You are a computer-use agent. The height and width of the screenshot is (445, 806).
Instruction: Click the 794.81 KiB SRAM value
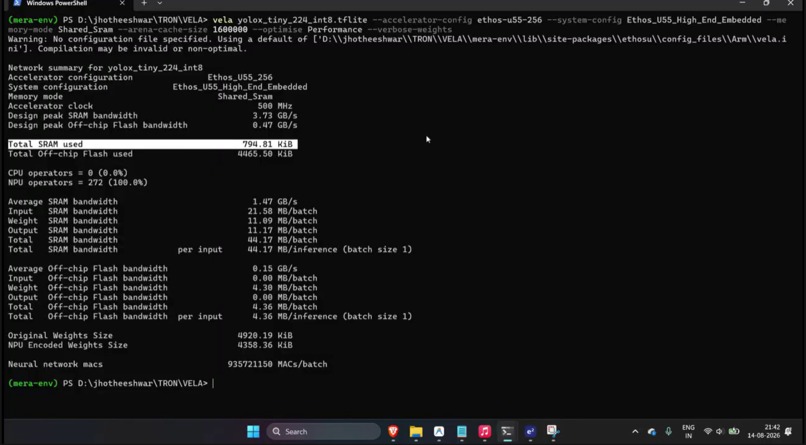pos(267,144)
